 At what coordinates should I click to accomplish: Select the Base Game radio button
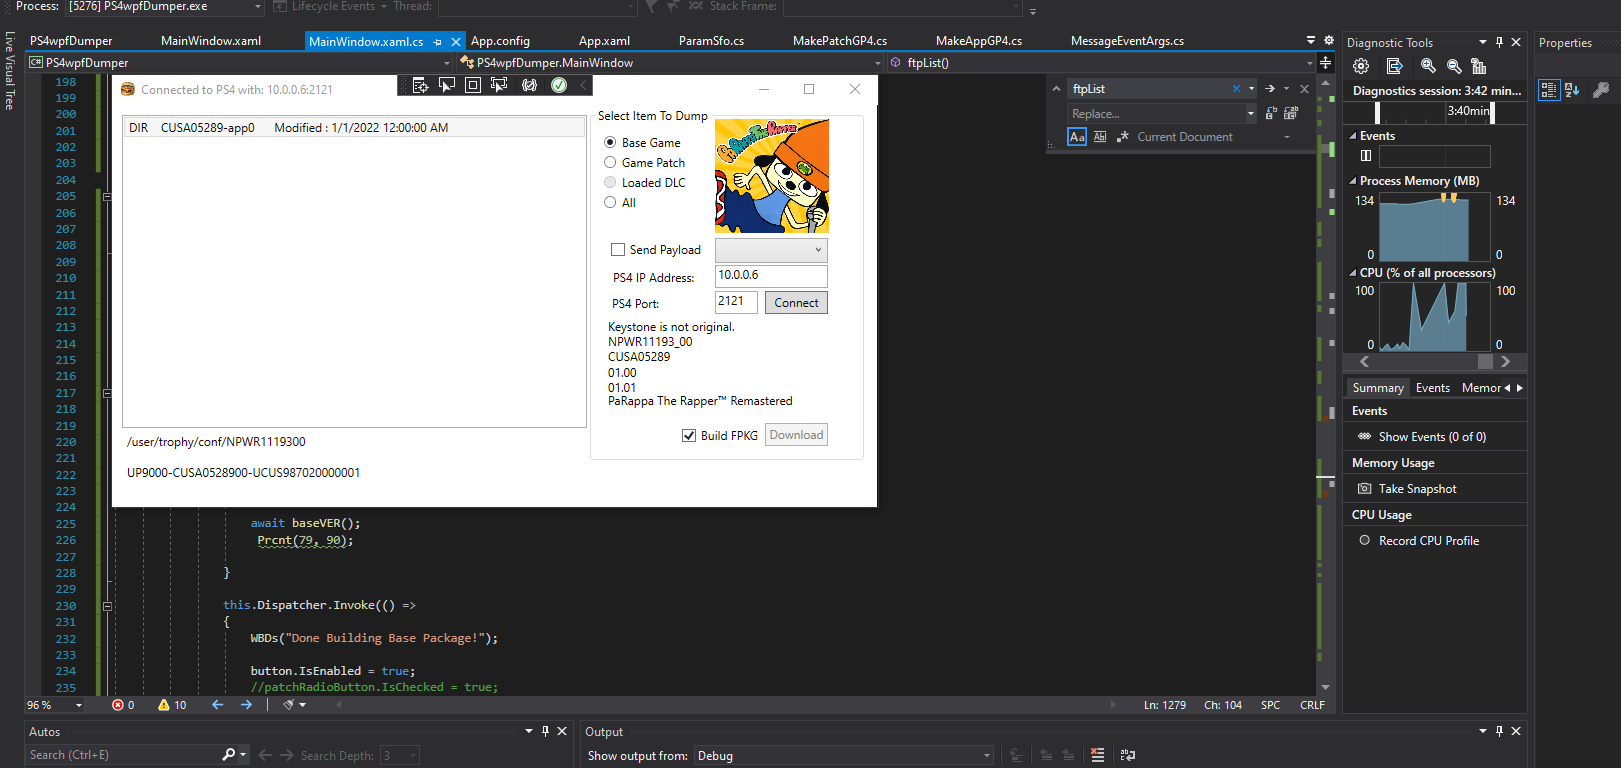coord(610,142)
